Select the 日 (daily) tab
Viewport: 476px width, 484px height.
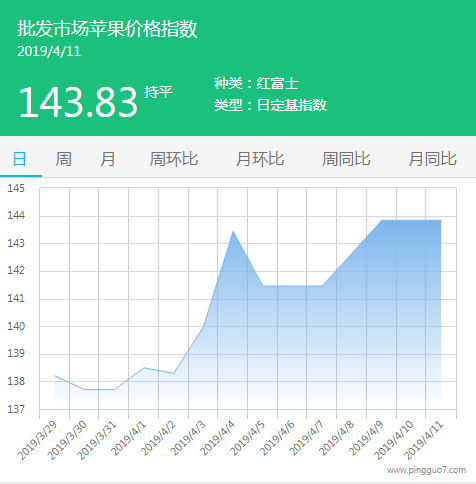[x=19, y=159]
